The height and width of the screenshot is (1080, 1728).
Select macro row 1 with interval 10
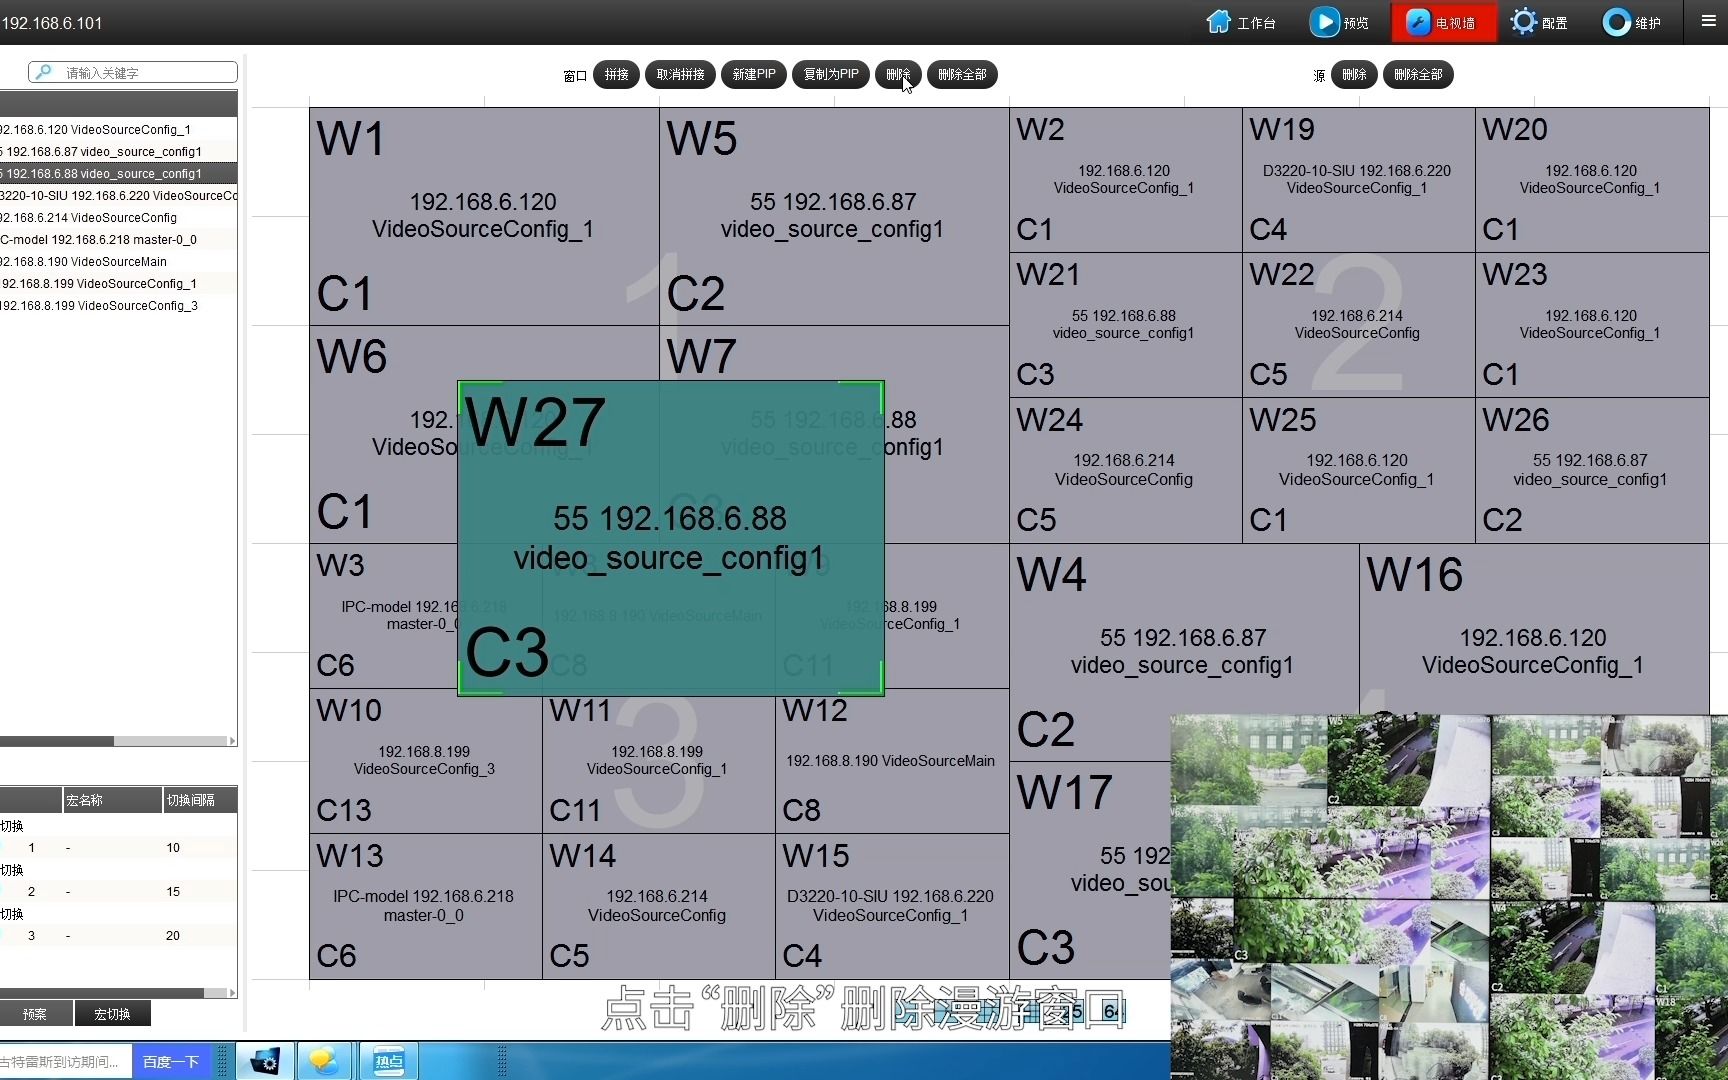(118, 848)
